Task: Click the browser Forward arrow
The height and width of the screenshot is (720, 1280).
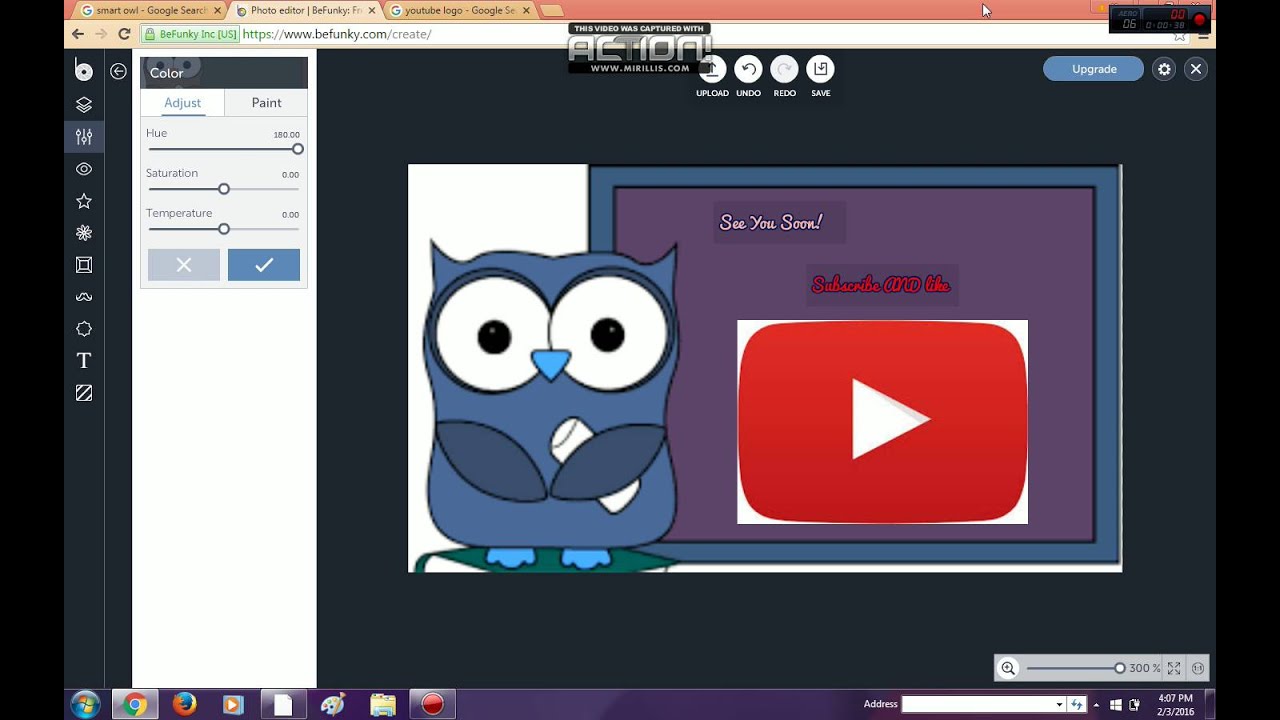Action: click(101, 34)
